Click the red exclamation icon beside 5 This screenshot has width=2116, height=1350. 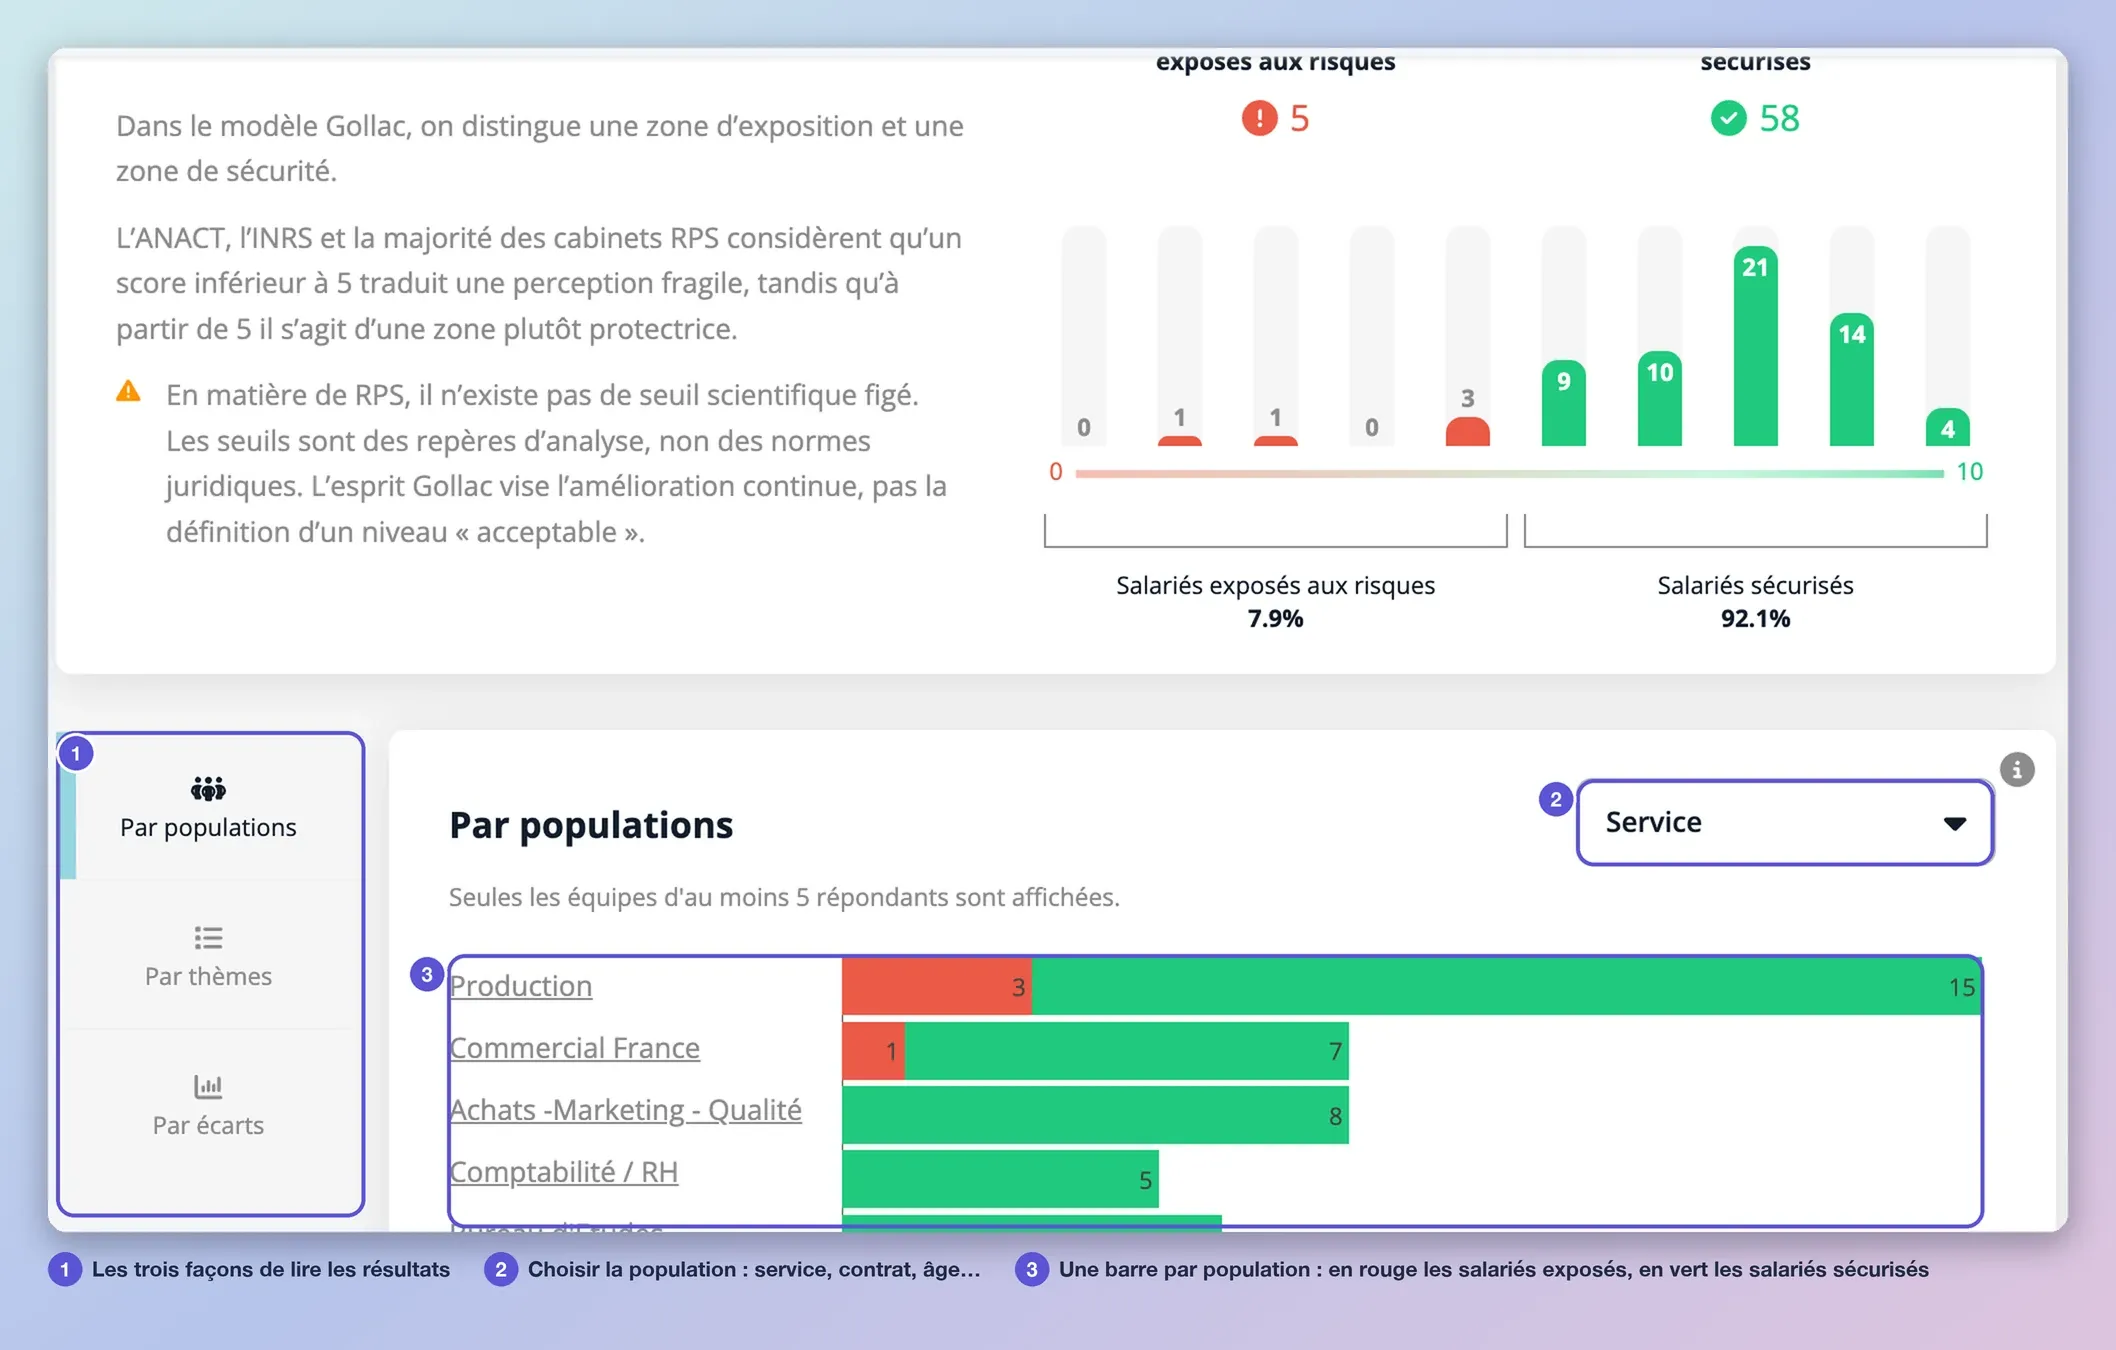[x=1259, y=118]
